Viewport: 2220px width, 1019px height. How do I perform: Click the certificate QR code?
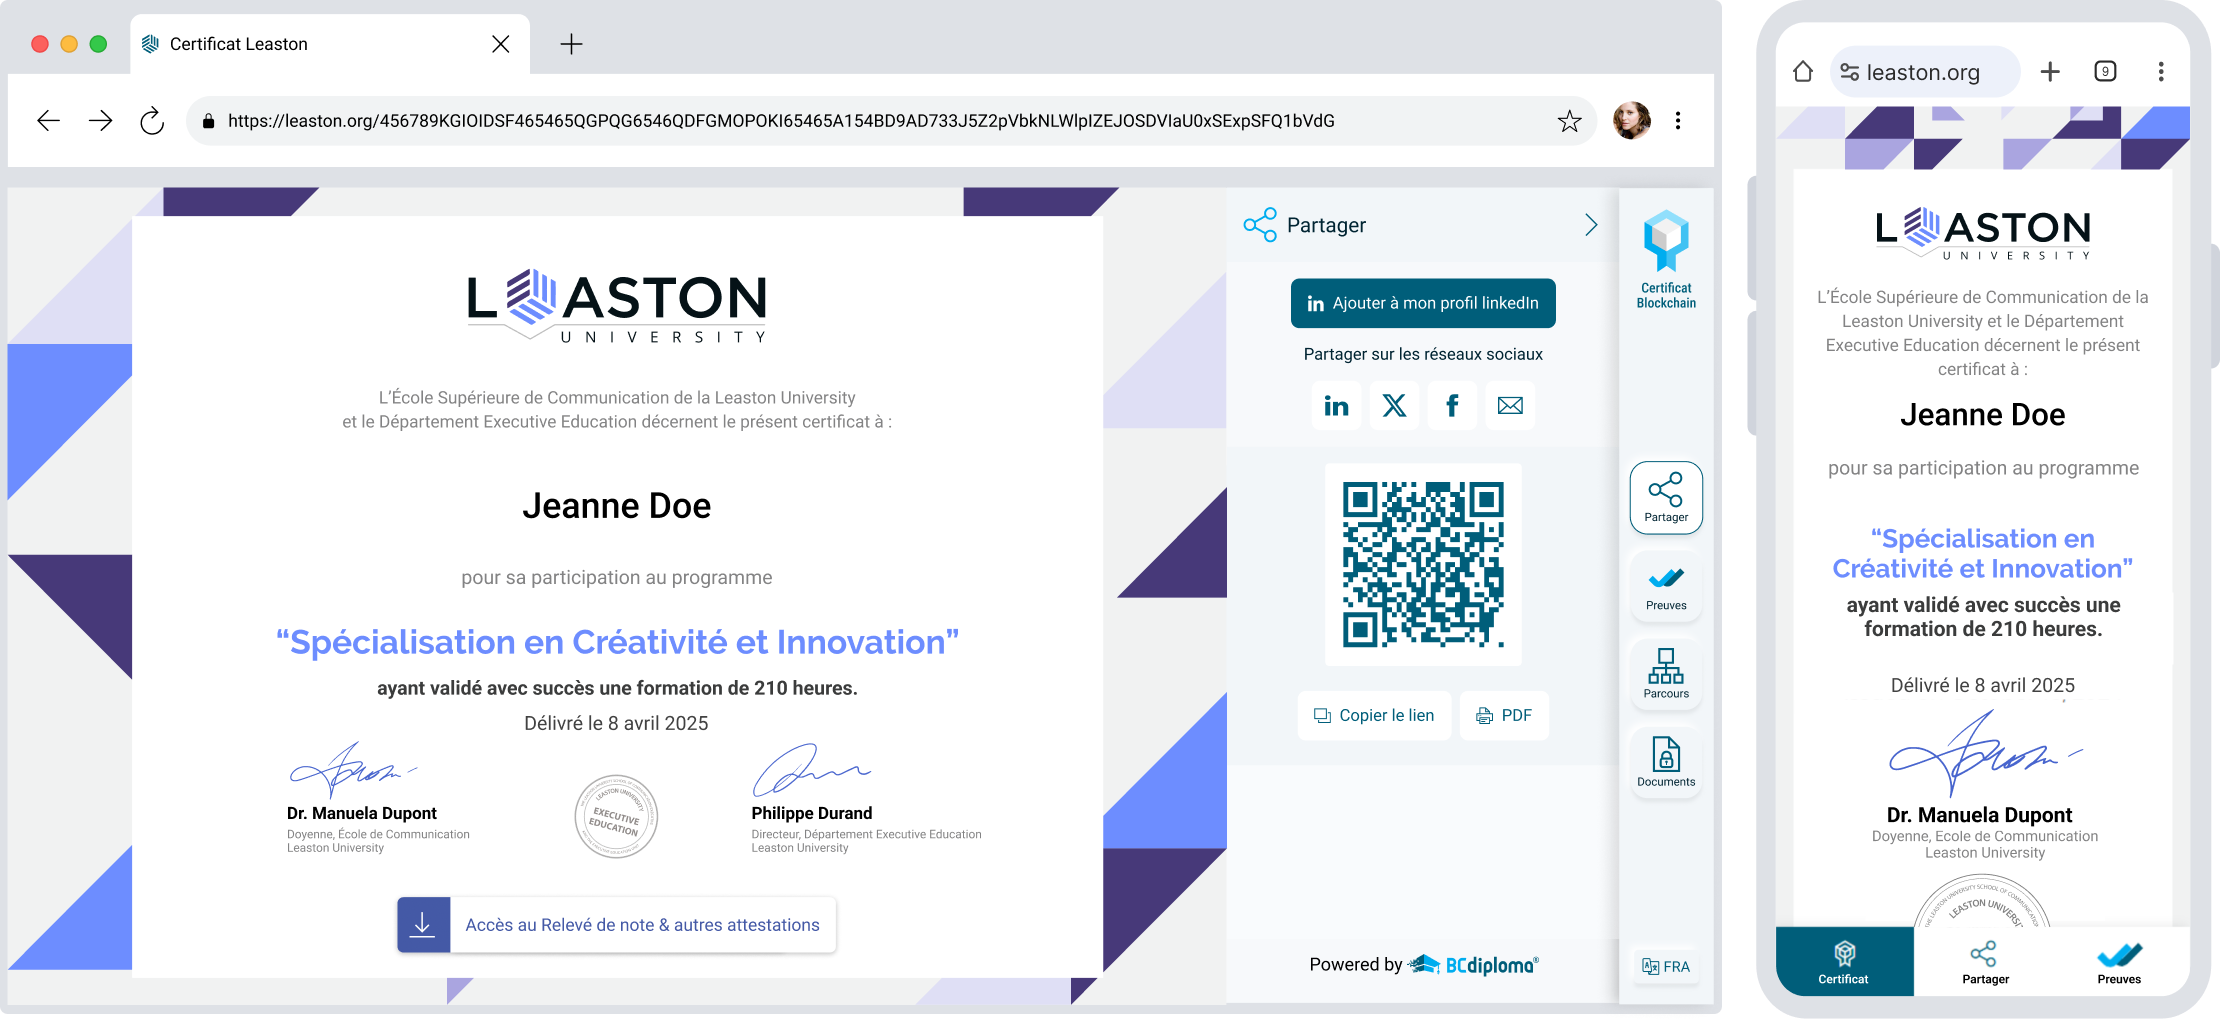pyautogui.click(x=1423, y=565)
